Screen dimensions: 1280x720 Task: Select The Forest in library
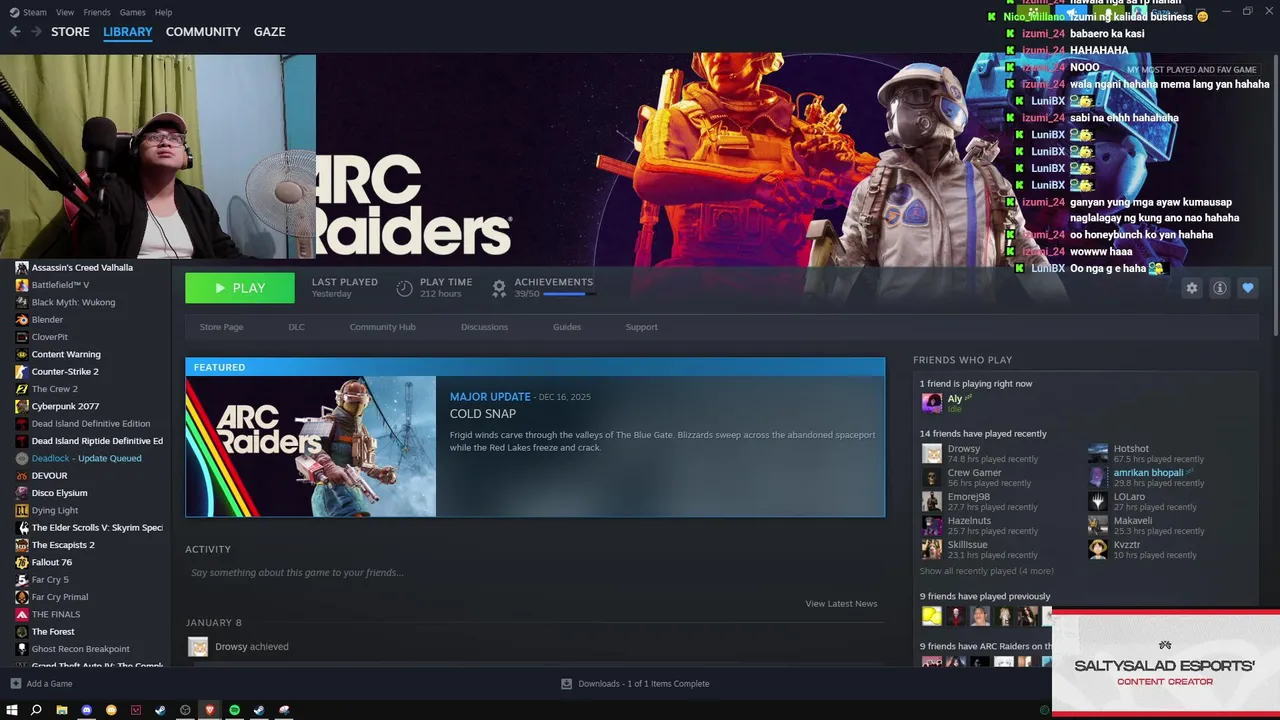[x=53, y=632]
